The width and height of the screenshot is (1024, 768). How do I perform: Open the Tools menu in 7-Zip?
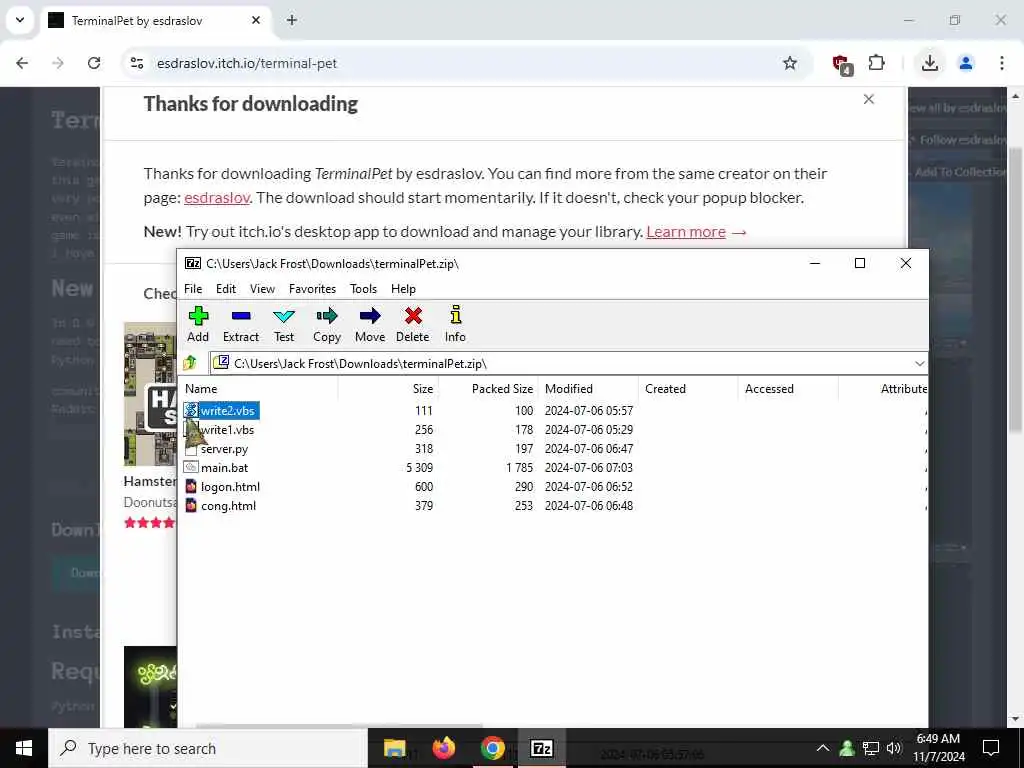363,289
